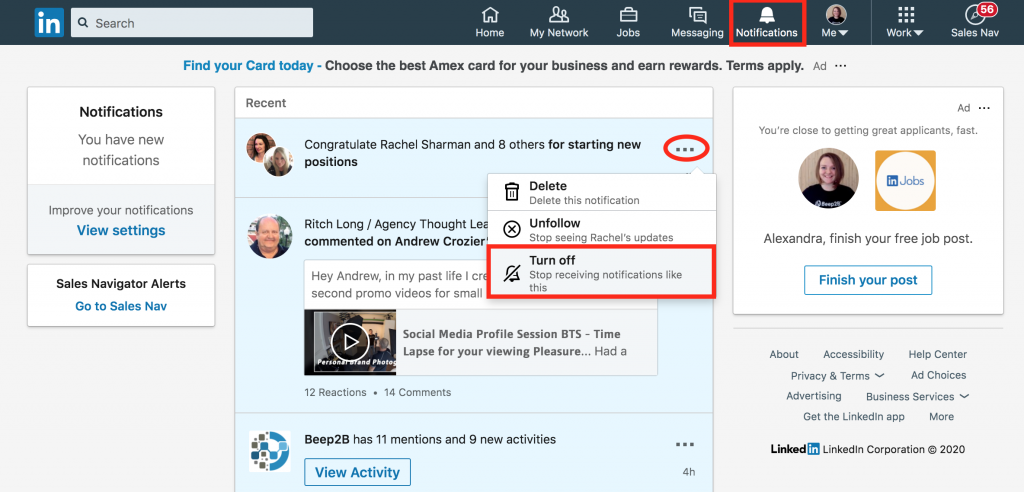Open the Me profile dropdown
Image resolution: width=1024 pixels, height=492 pixels.
836,22
